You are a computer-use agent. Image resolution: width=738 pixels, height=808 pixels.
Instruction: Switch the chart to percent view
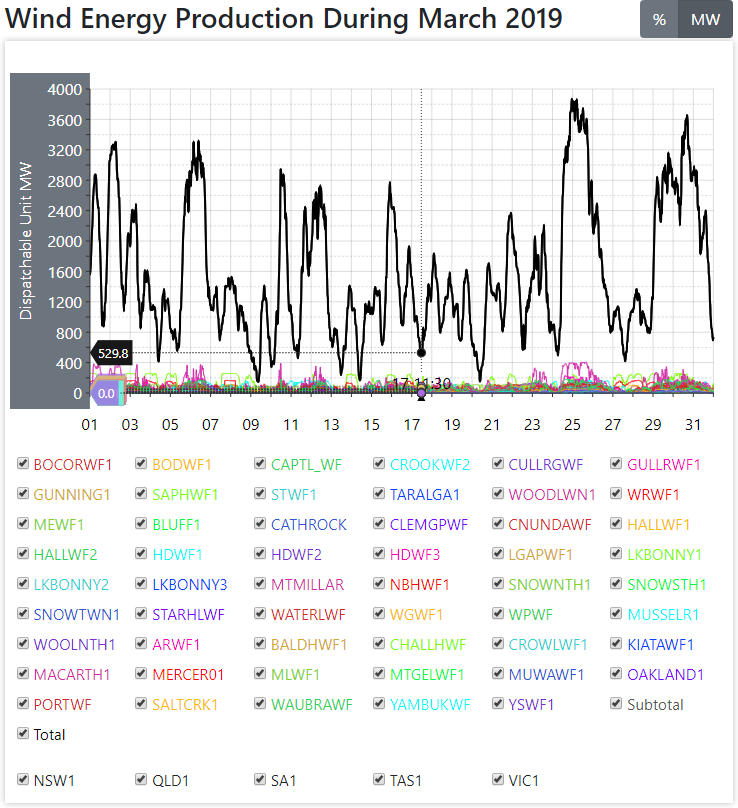pos(659,20)
